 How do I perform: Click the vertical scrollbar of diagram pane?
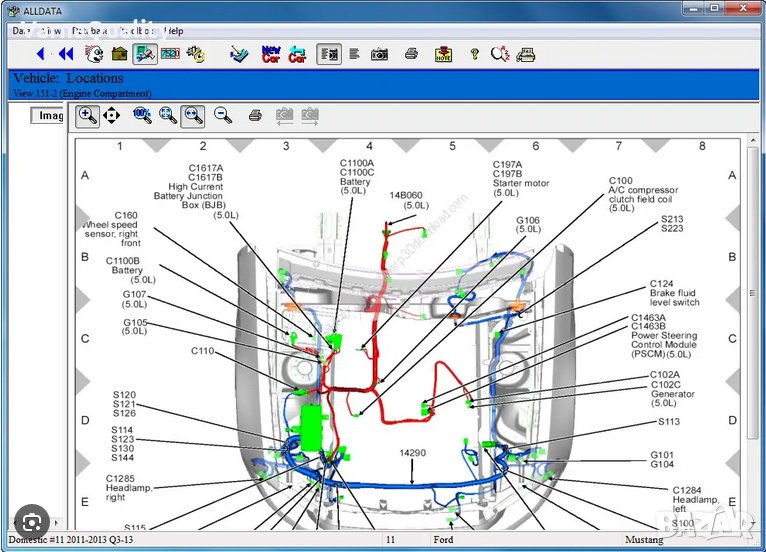[x=753, y=300]
